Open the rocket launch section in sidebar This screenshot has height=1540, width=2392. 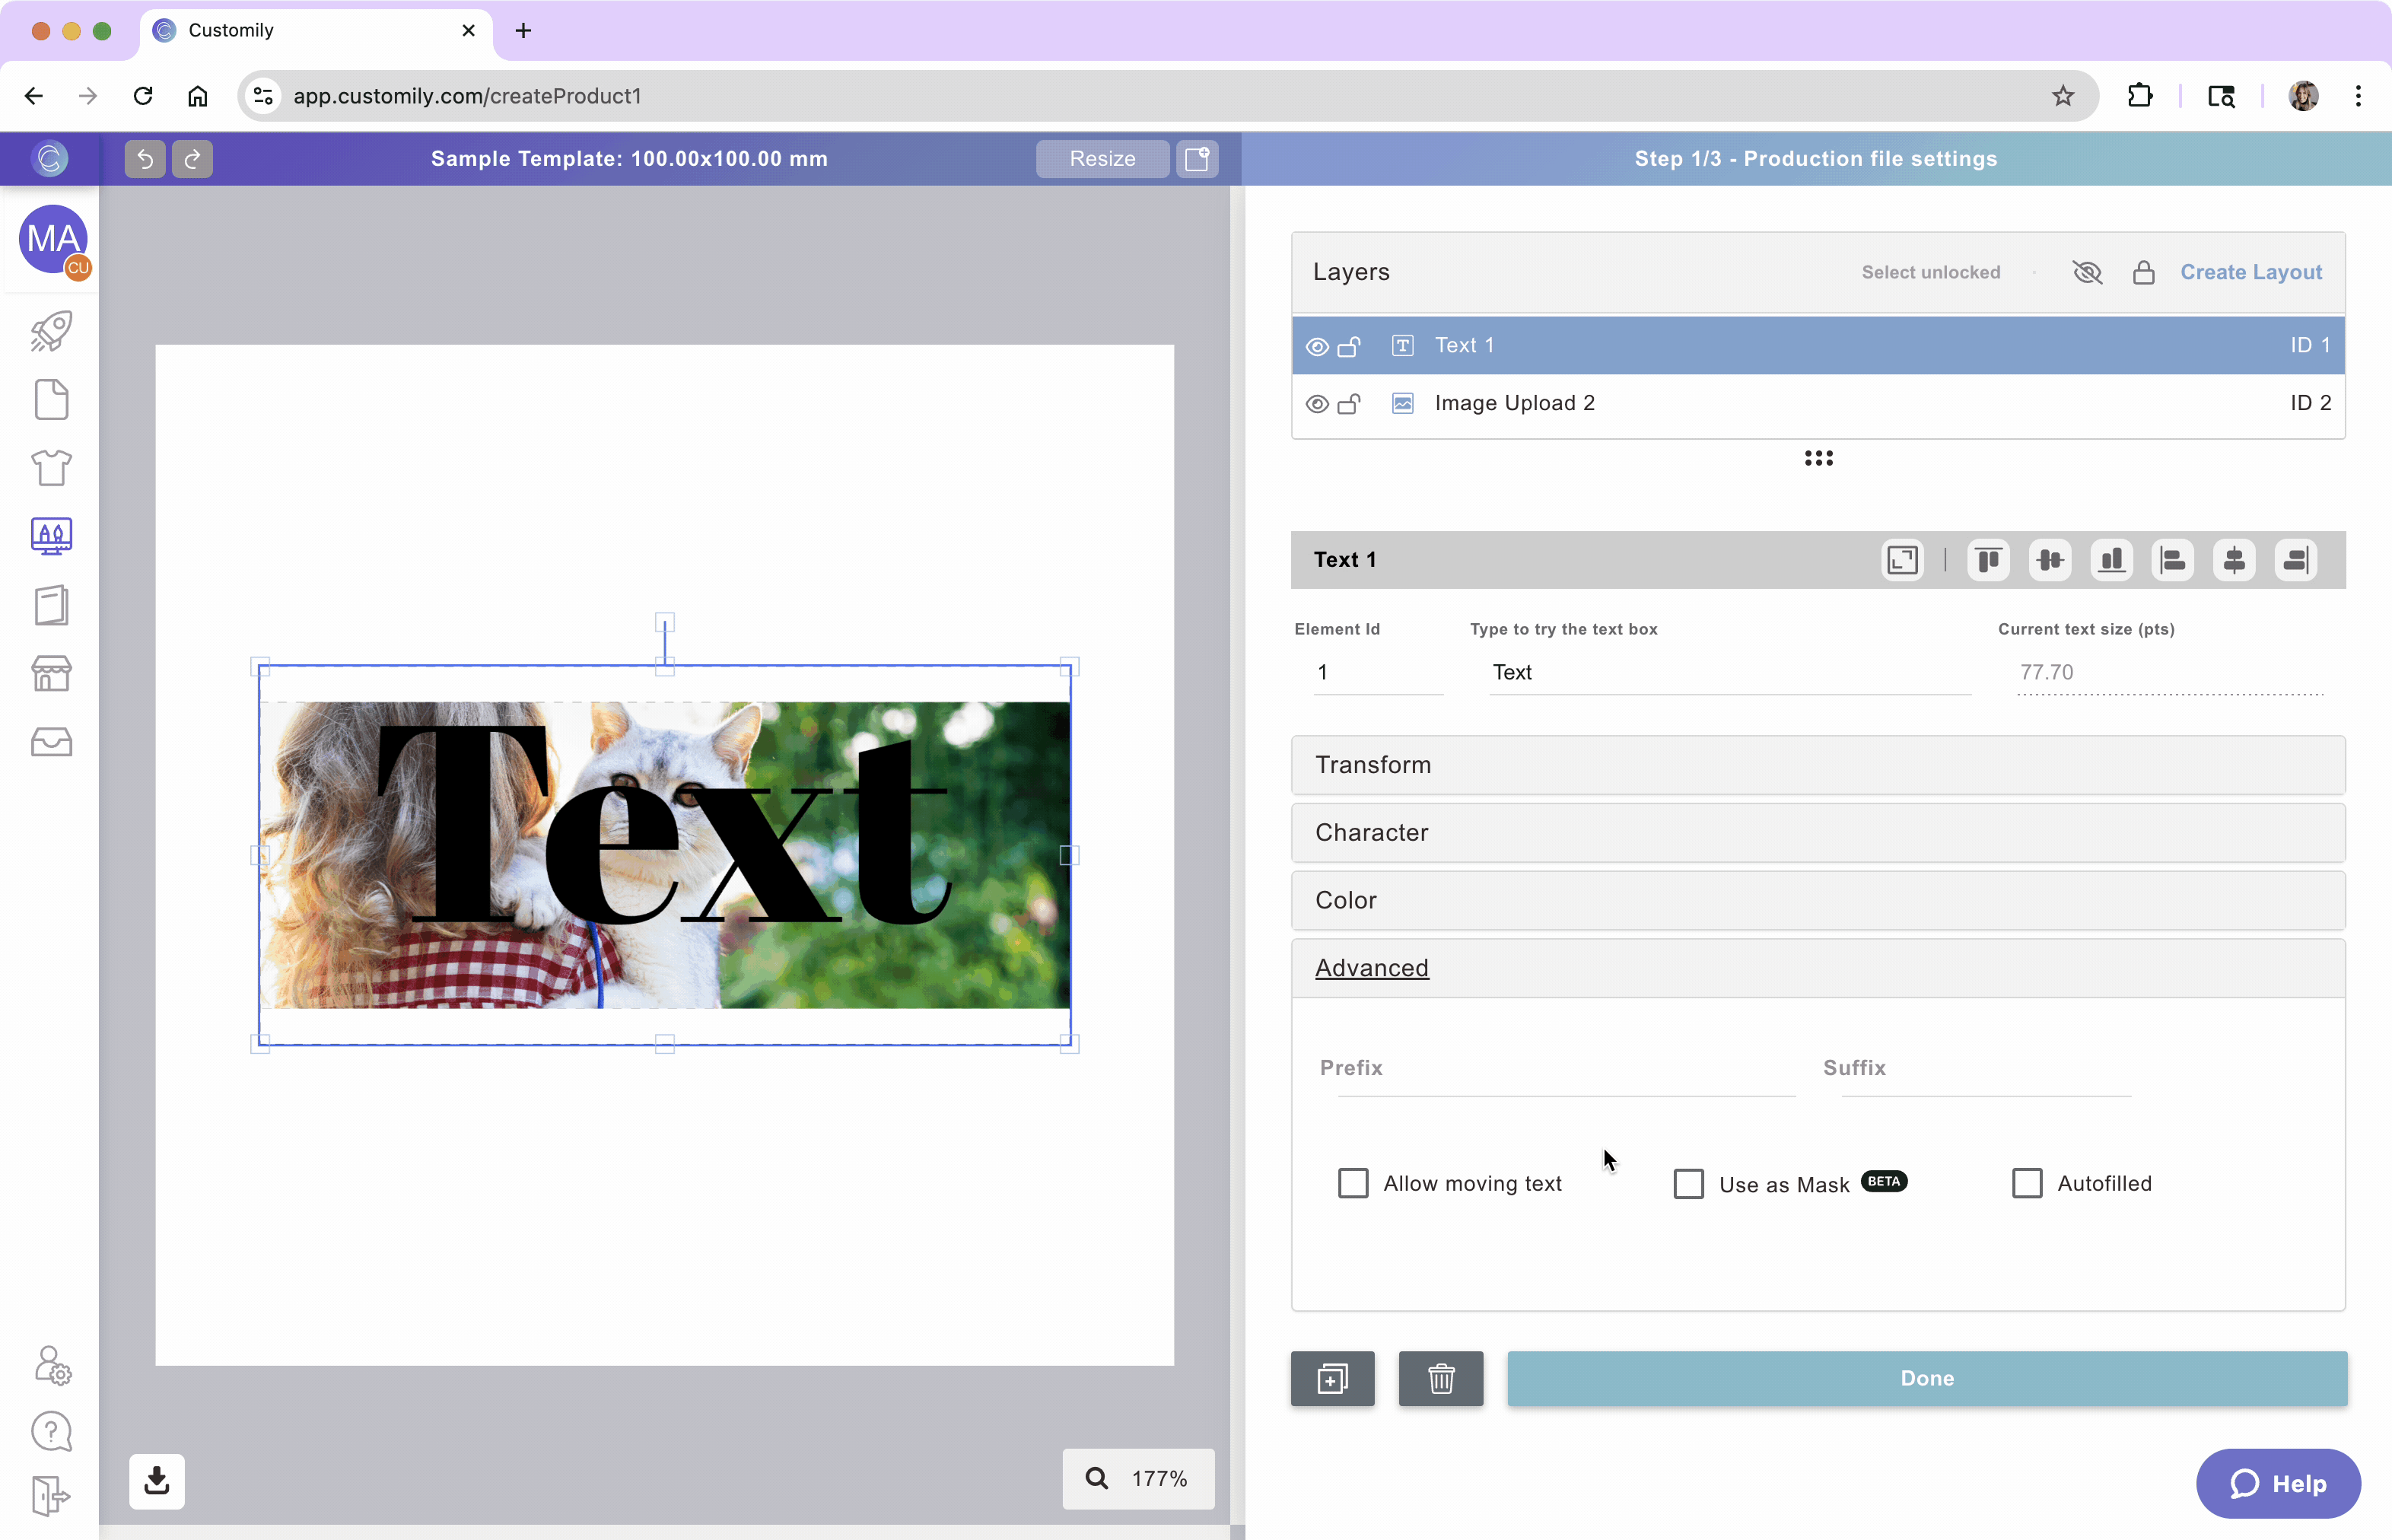(51, 331)
